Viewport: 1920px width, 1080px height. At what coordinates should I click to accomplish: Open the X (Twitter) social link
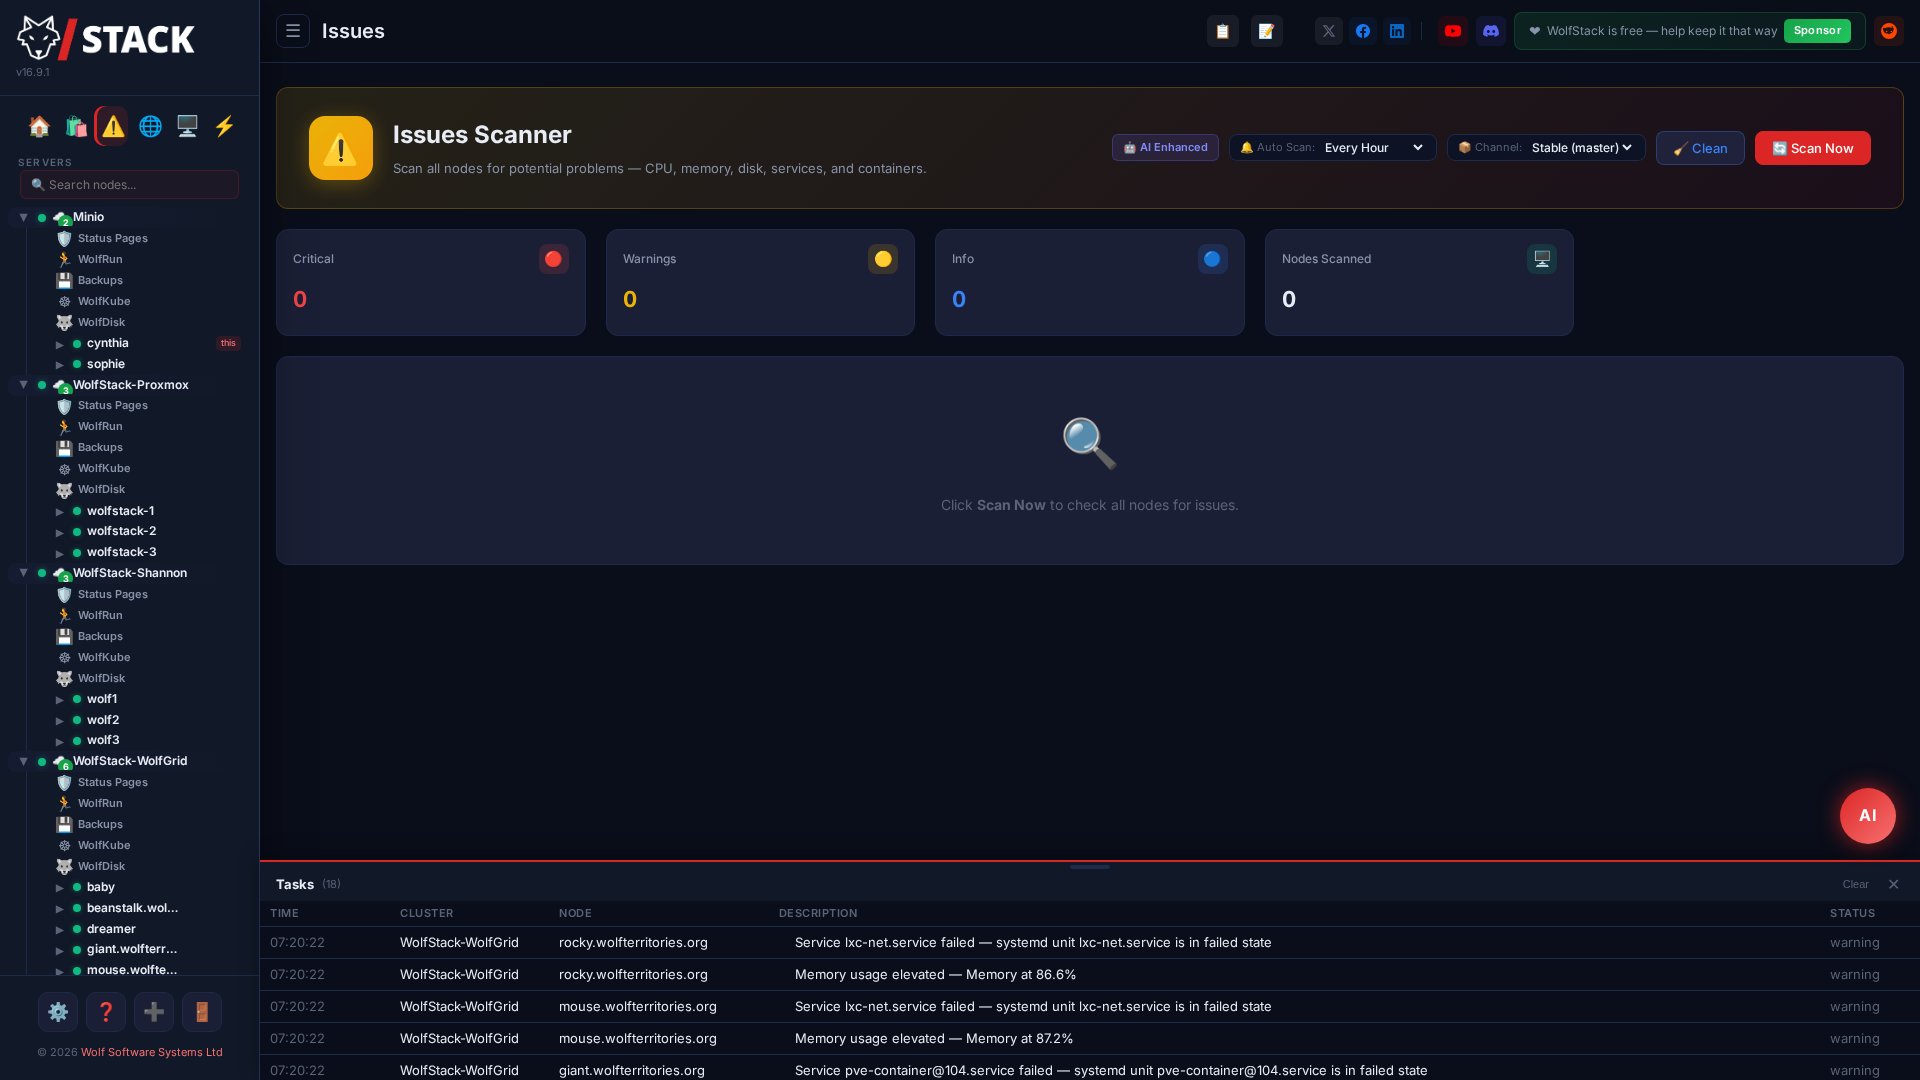pyautogui.click(x=1329, y=31)
